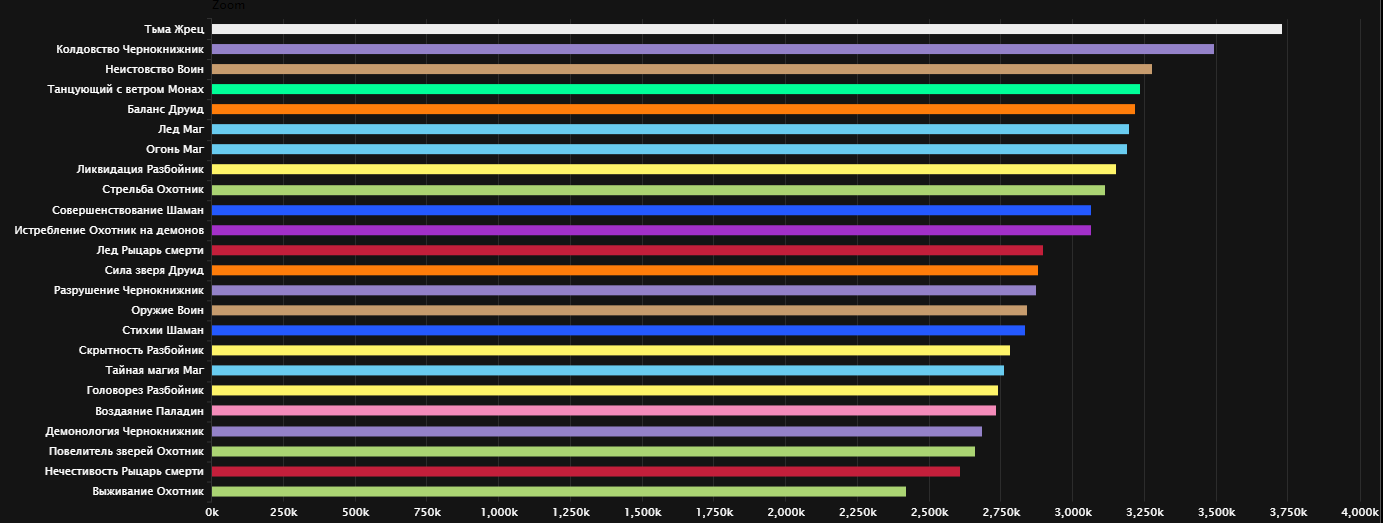
Task: Click the orange Сила зверя Друид bar
Action: (x=625, y=270)
